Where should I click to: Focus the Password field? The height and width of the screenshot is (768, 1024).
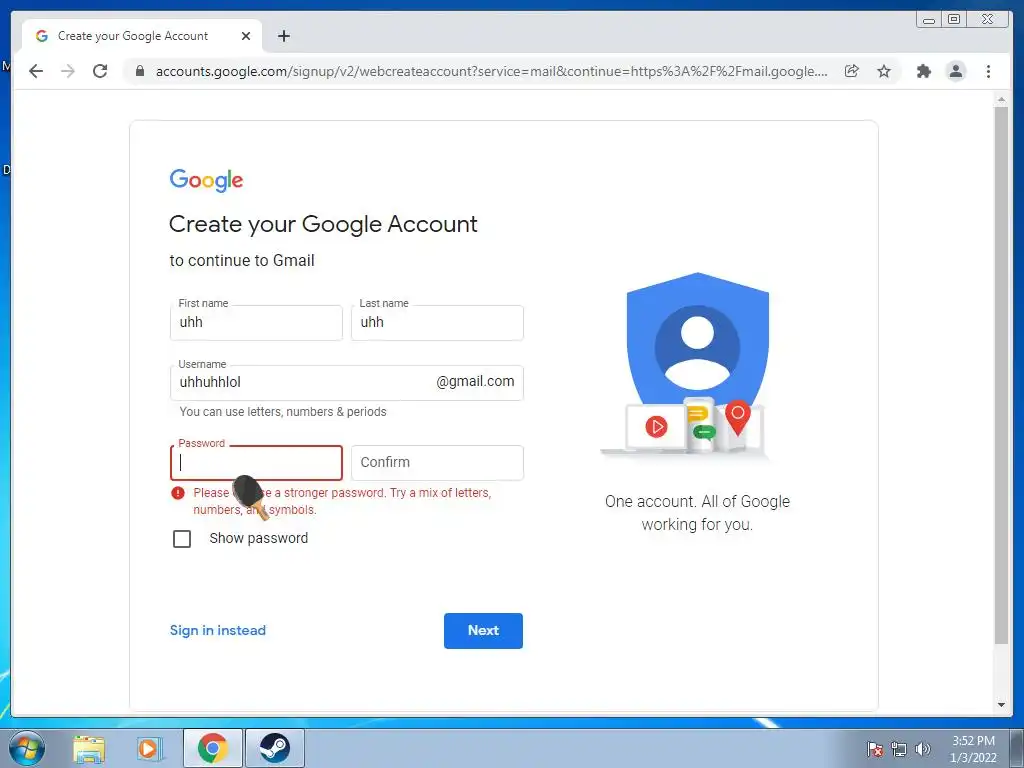(x=256, y=462)
